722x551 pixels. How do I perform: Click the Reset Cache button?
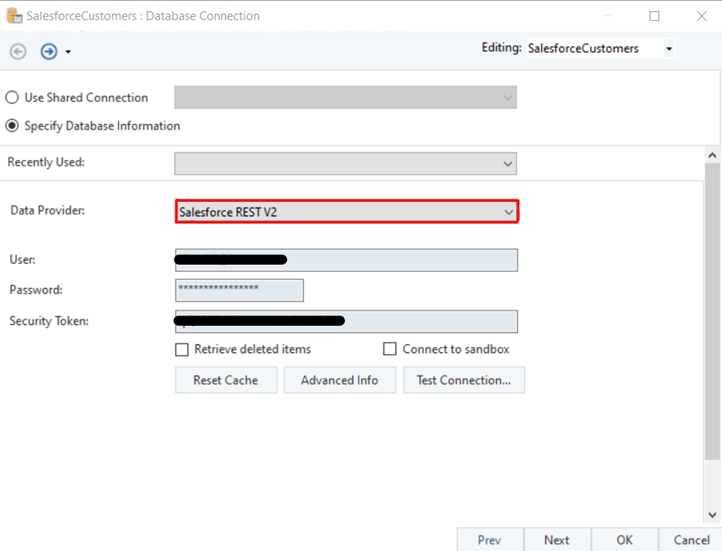coord(226,380)
